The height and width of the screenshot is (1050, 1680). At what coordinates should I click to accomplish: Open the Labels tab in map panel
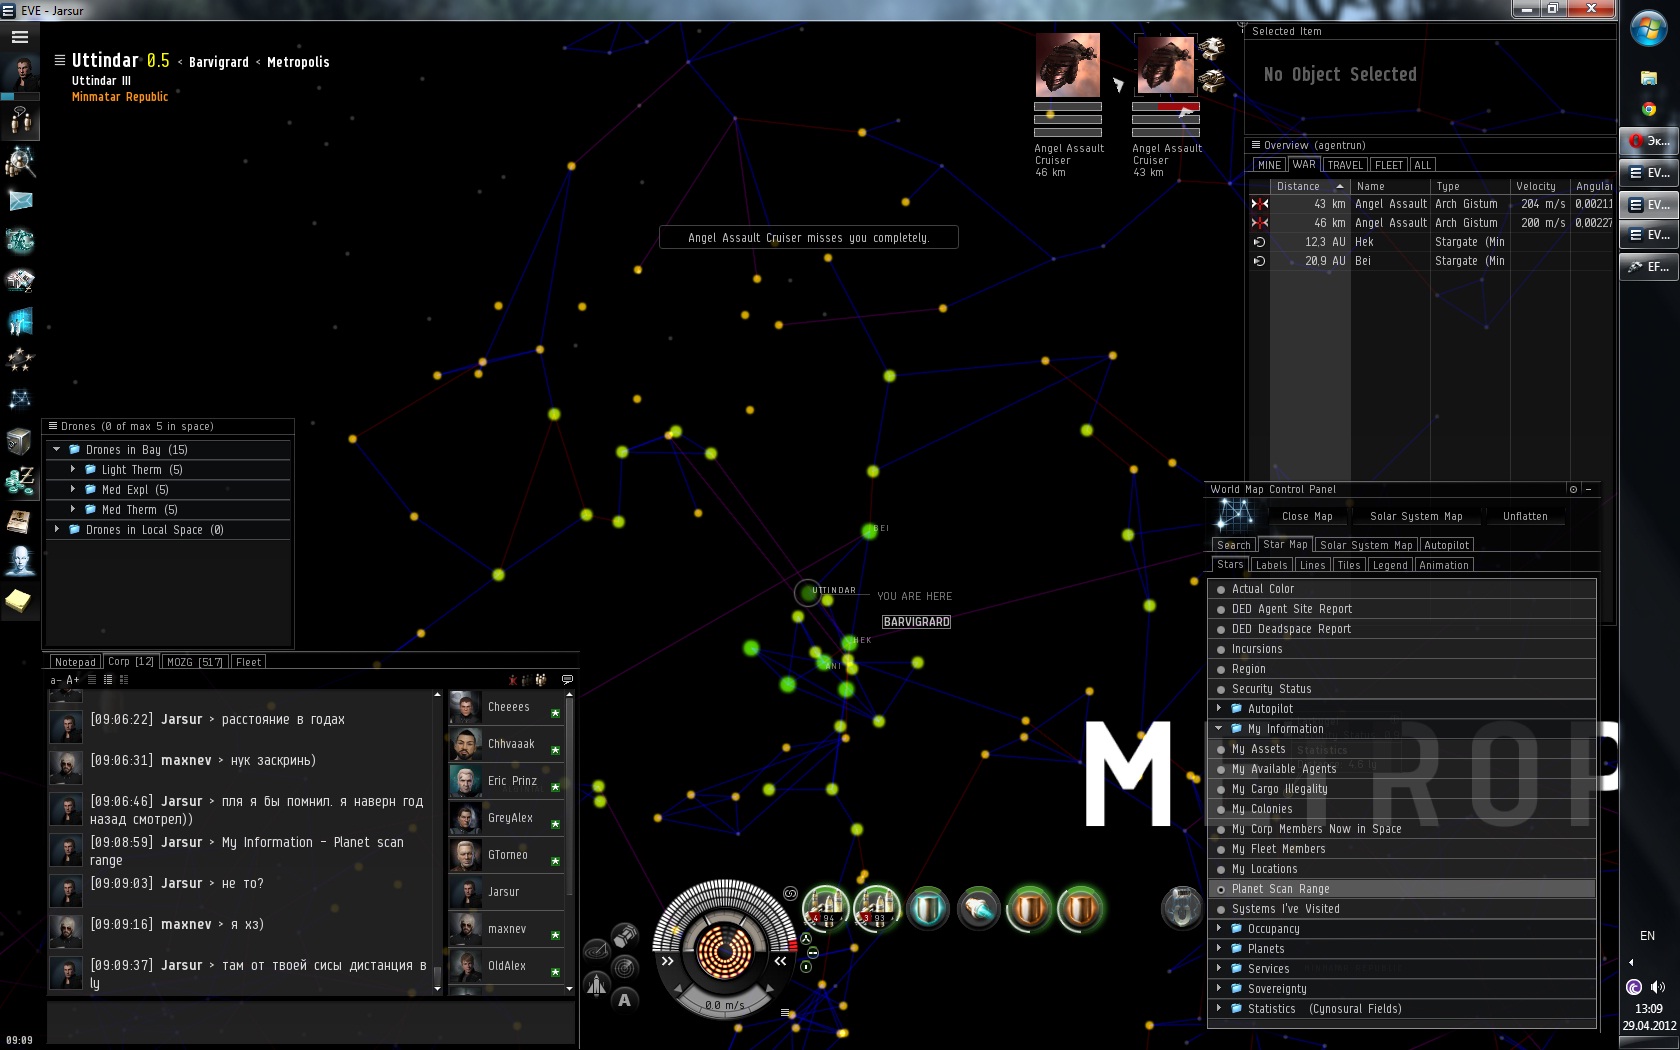point(1271,565)
